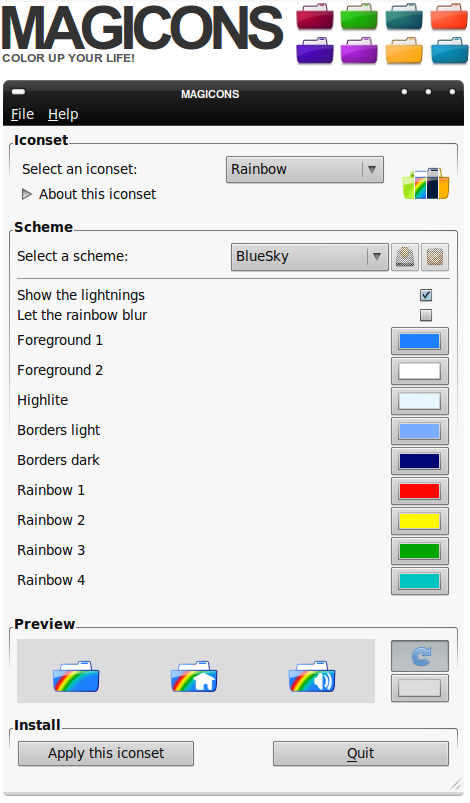Image resolution: width=470 pixels, height=803 pixels.
Task: Click the sound folder preview icon
Action: click(312, 676)
